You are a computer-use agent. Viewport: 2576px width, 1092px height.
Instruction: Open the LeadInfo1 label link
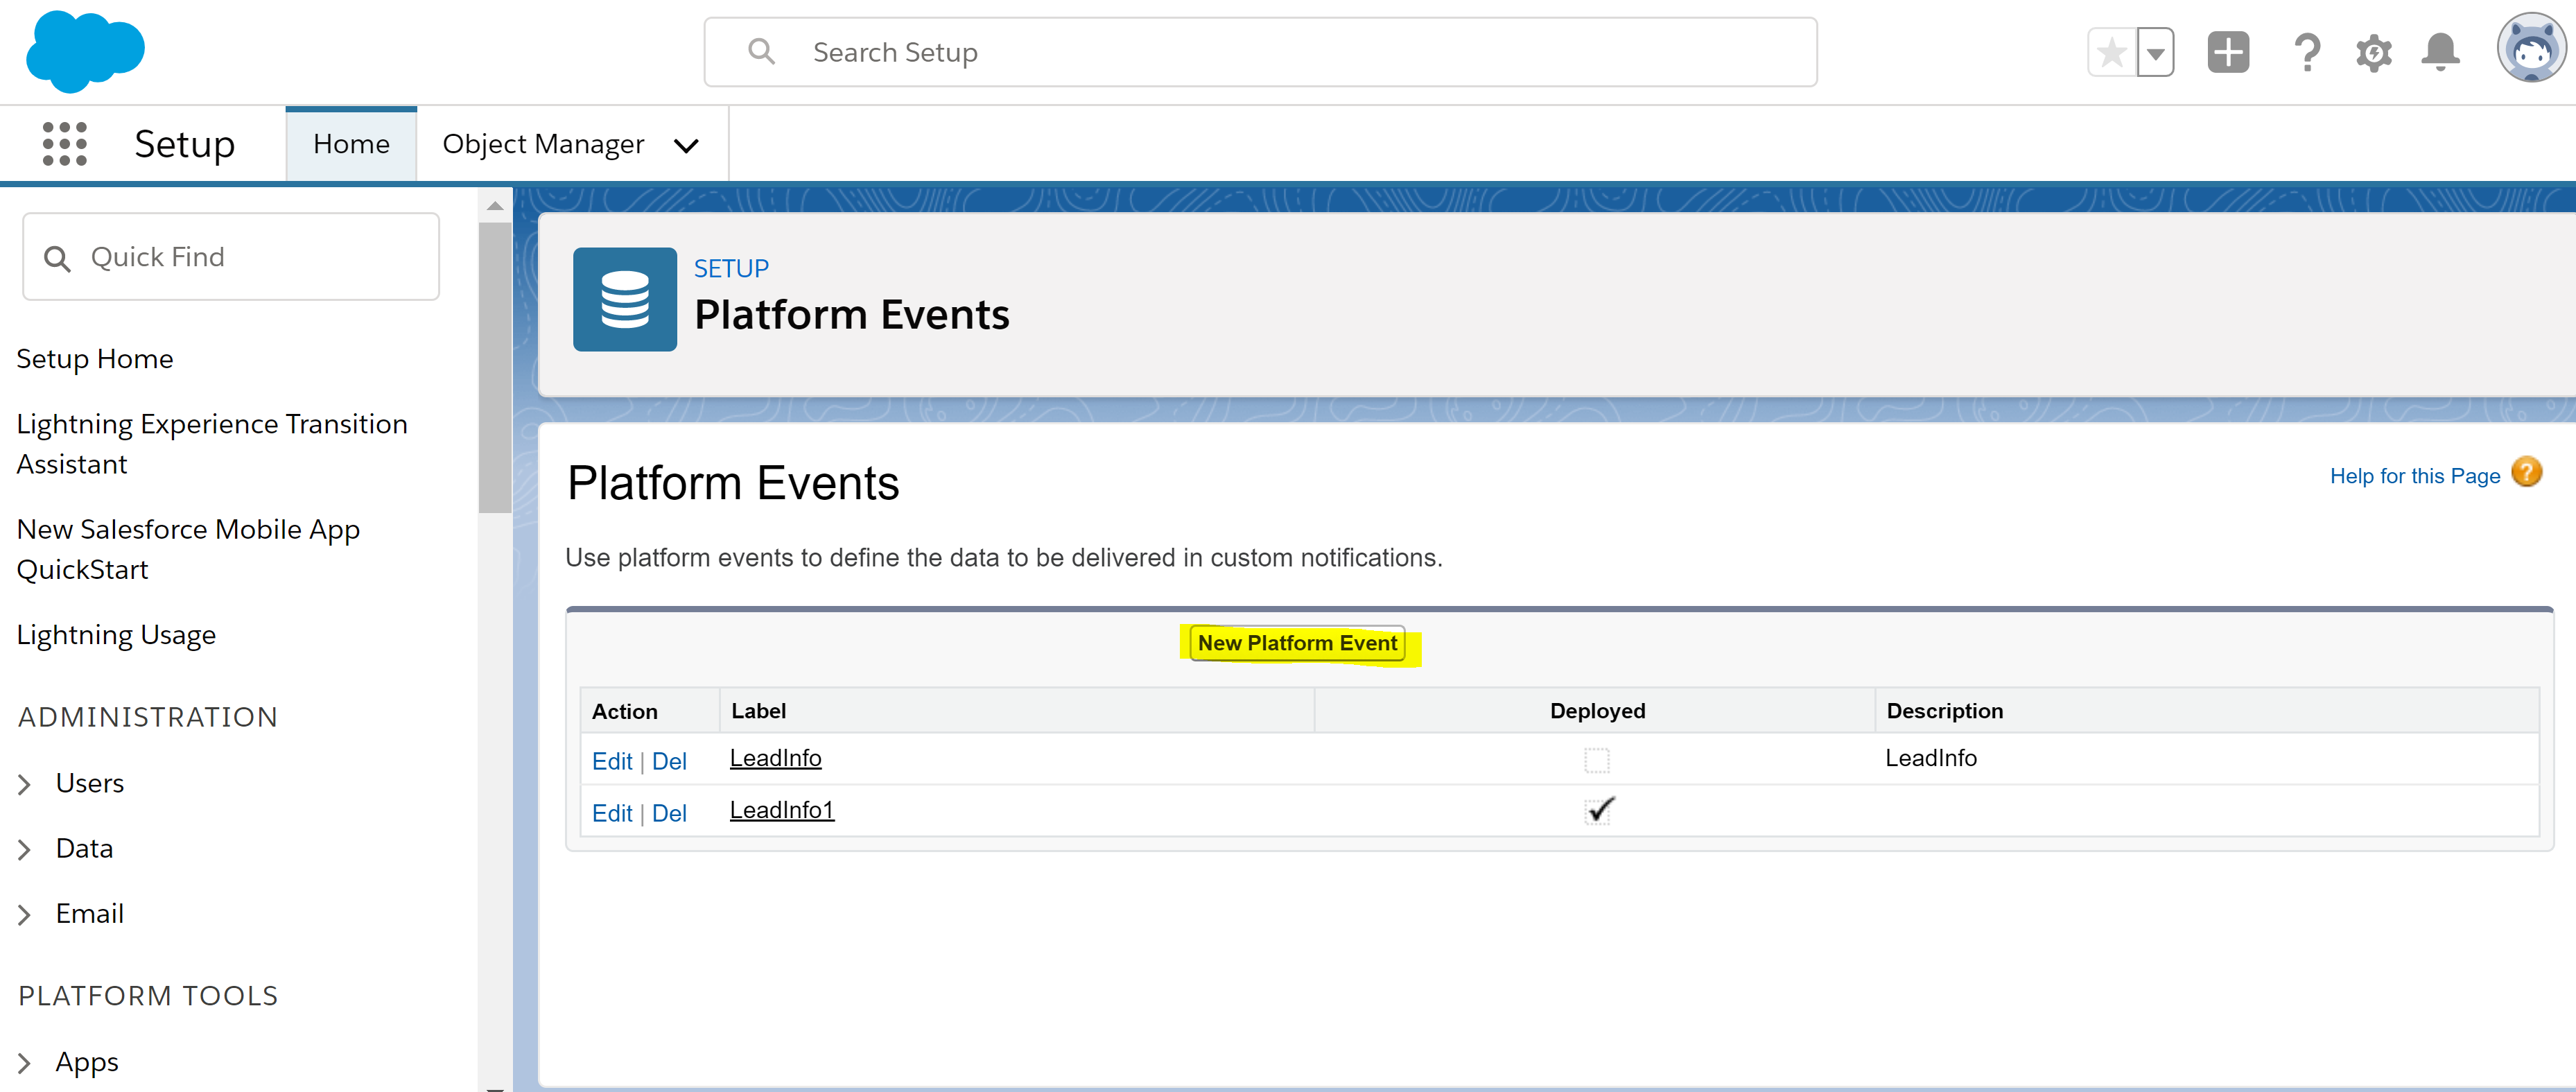click(781, 810)
